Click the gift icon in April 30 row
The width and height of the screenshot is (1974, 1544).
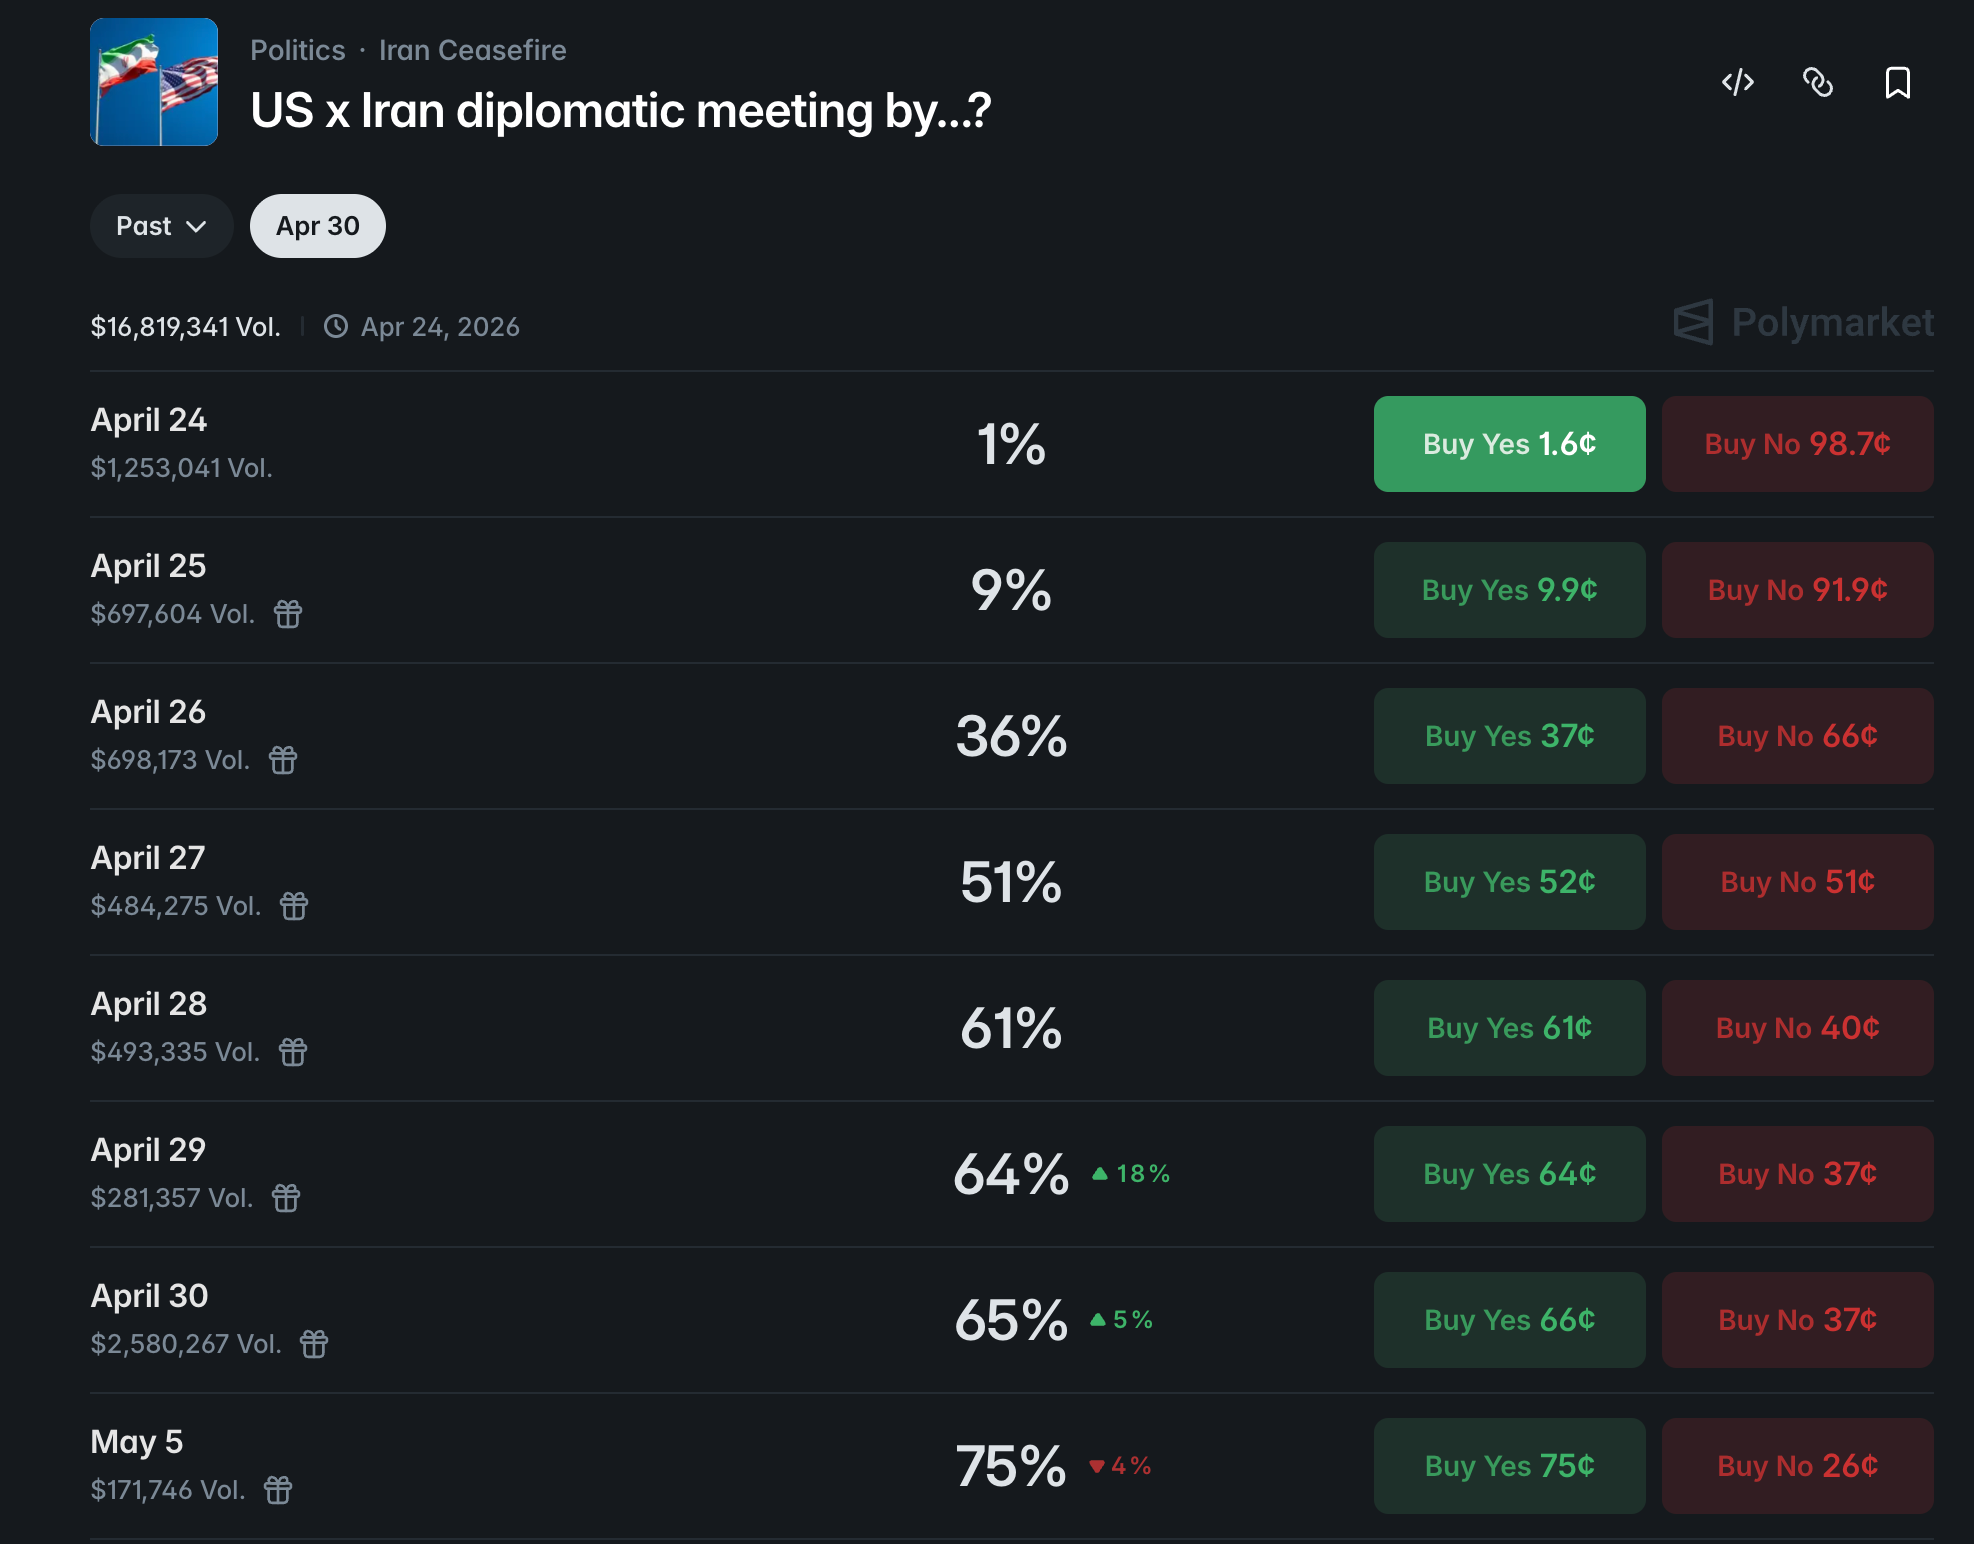coord(314,1344)
